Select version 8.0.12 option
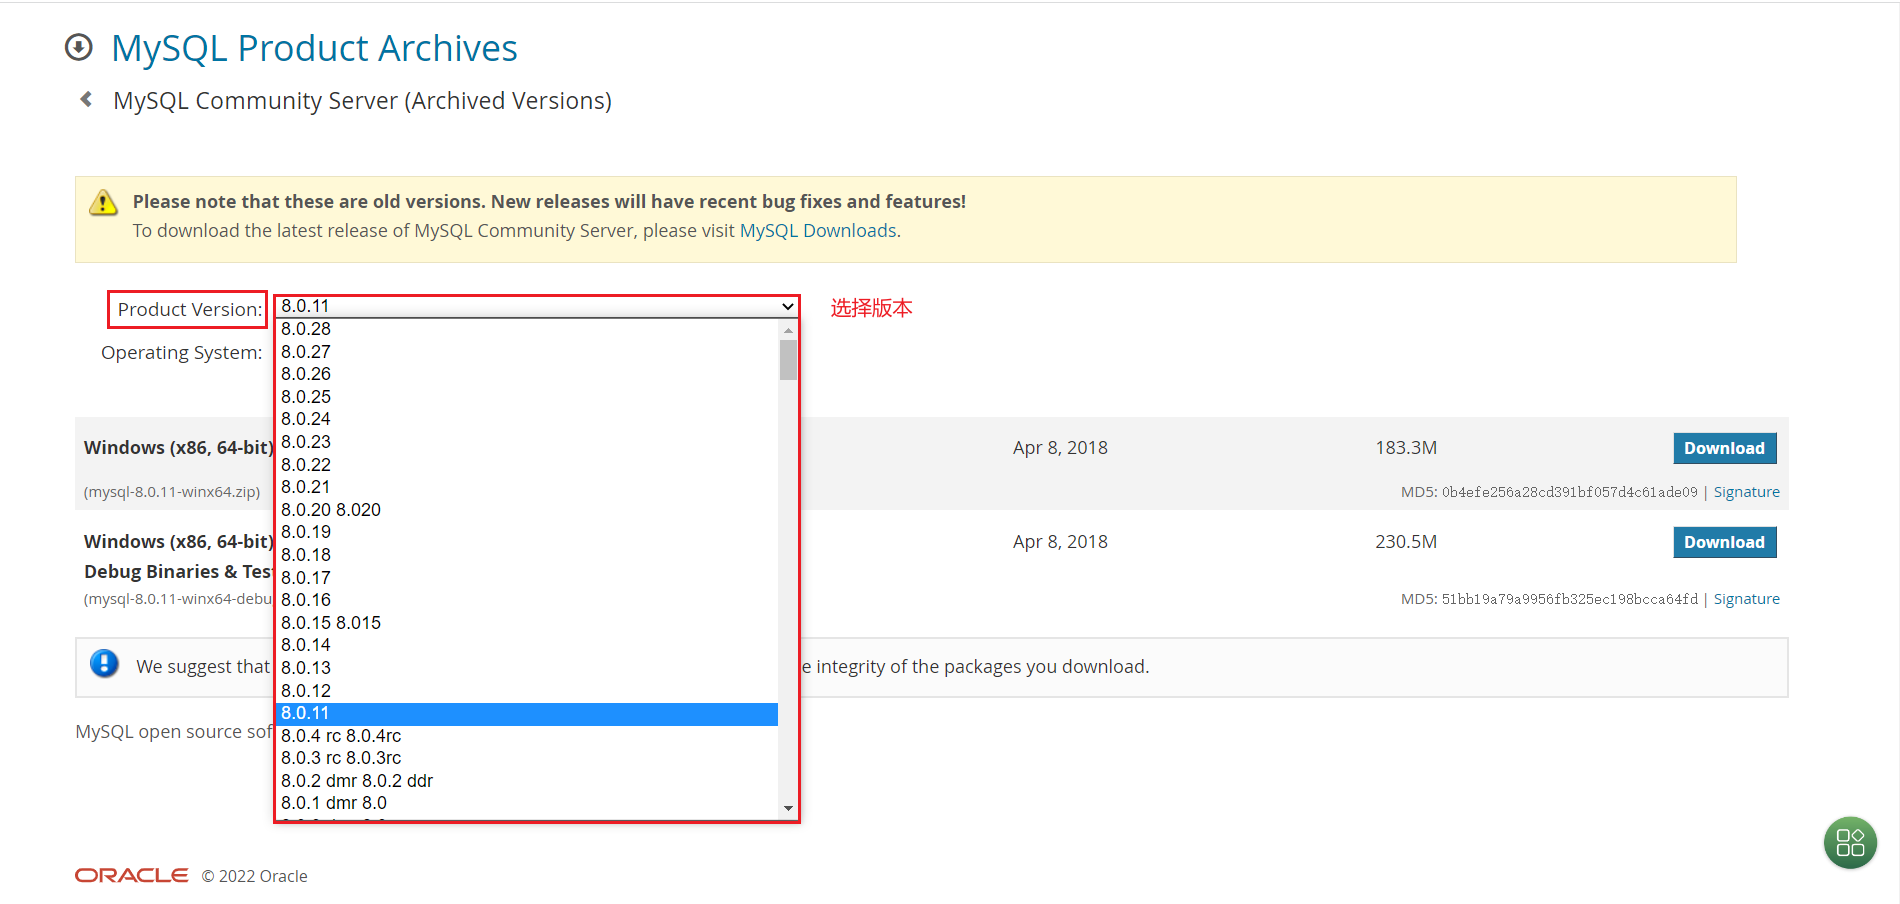The height and width of the screenshot is (904, 1900). 306,691
